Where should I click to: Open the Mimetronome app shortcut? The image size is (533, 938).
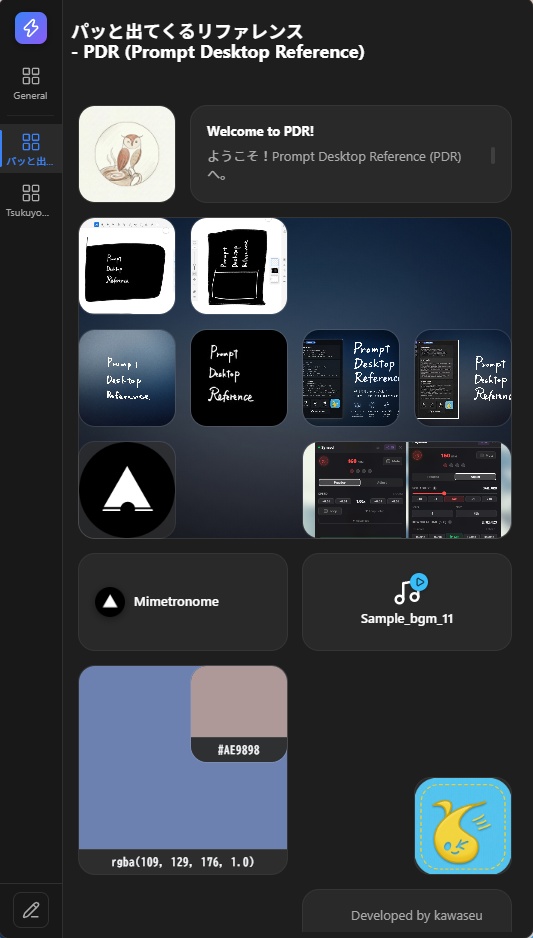[x=183, y=602]
